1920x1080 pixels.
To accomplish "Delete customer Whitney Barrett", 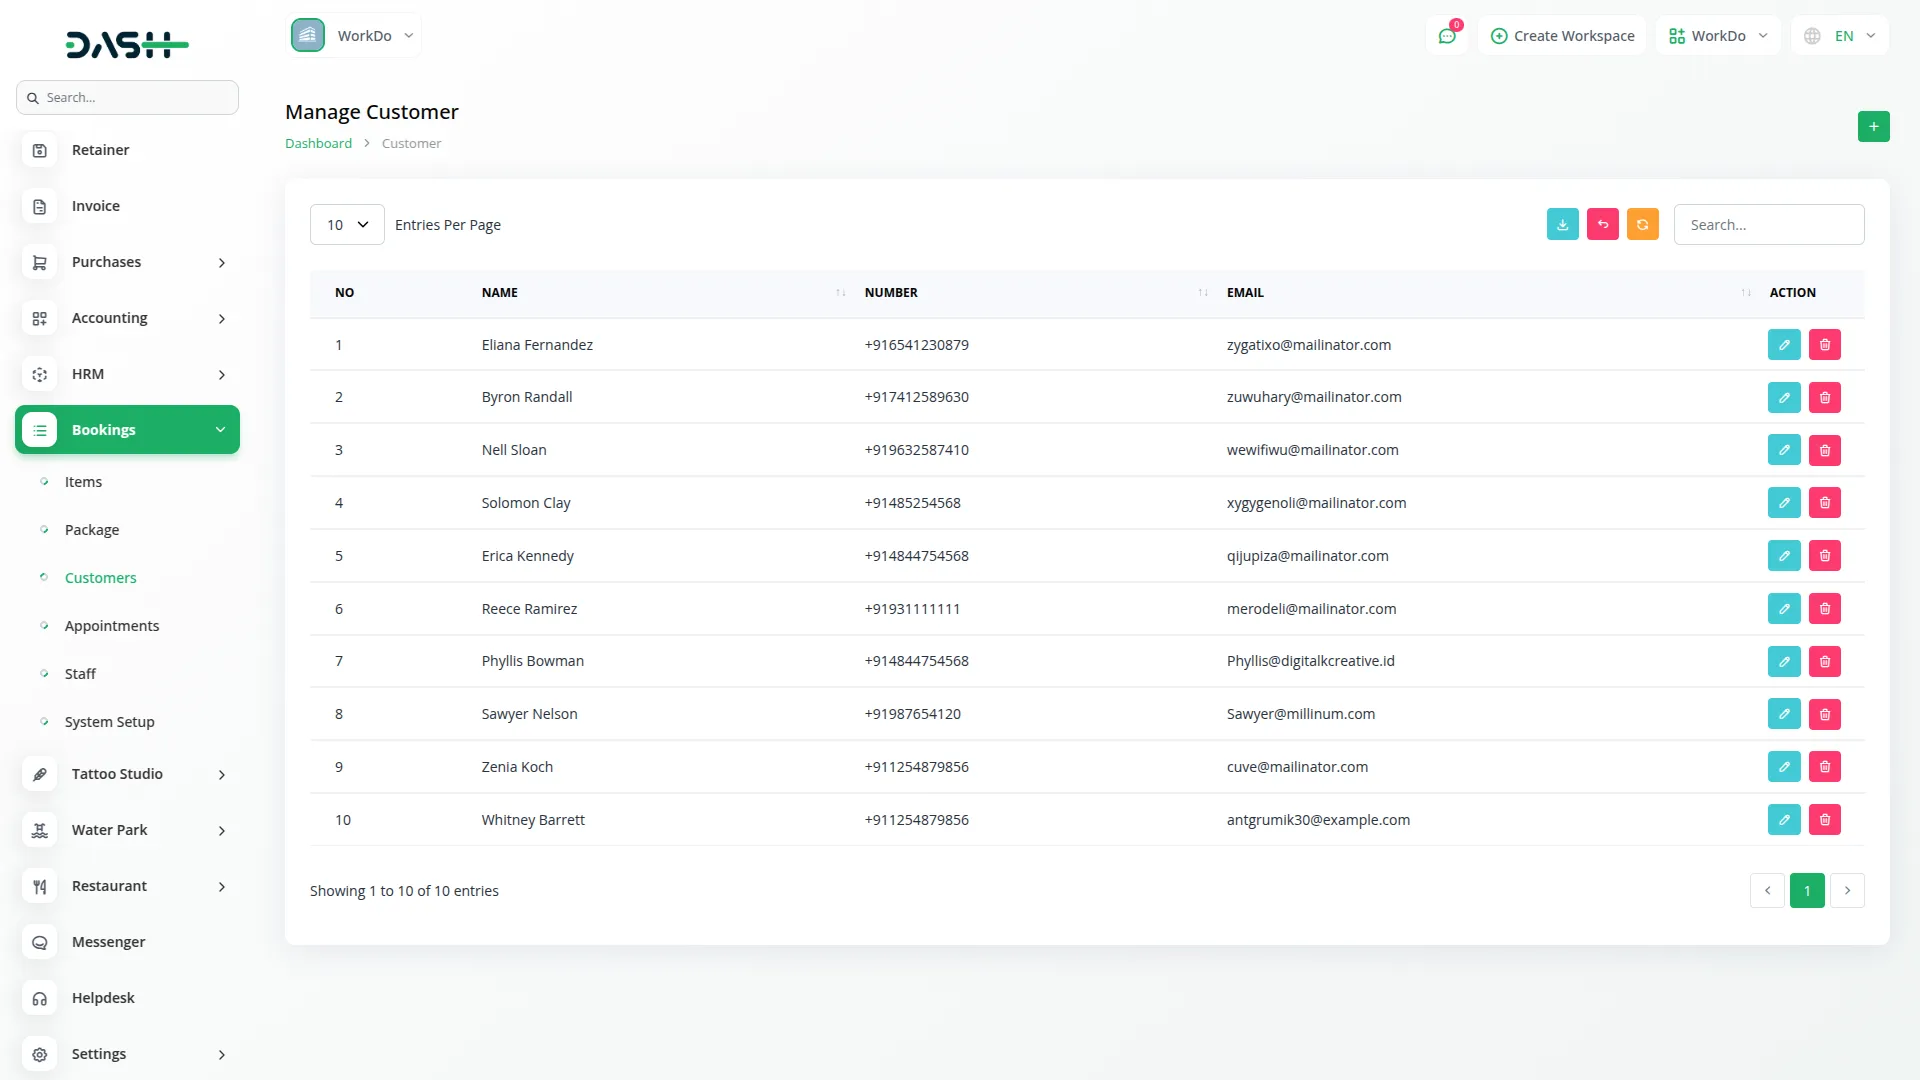I will click(x=1824, y=820).
